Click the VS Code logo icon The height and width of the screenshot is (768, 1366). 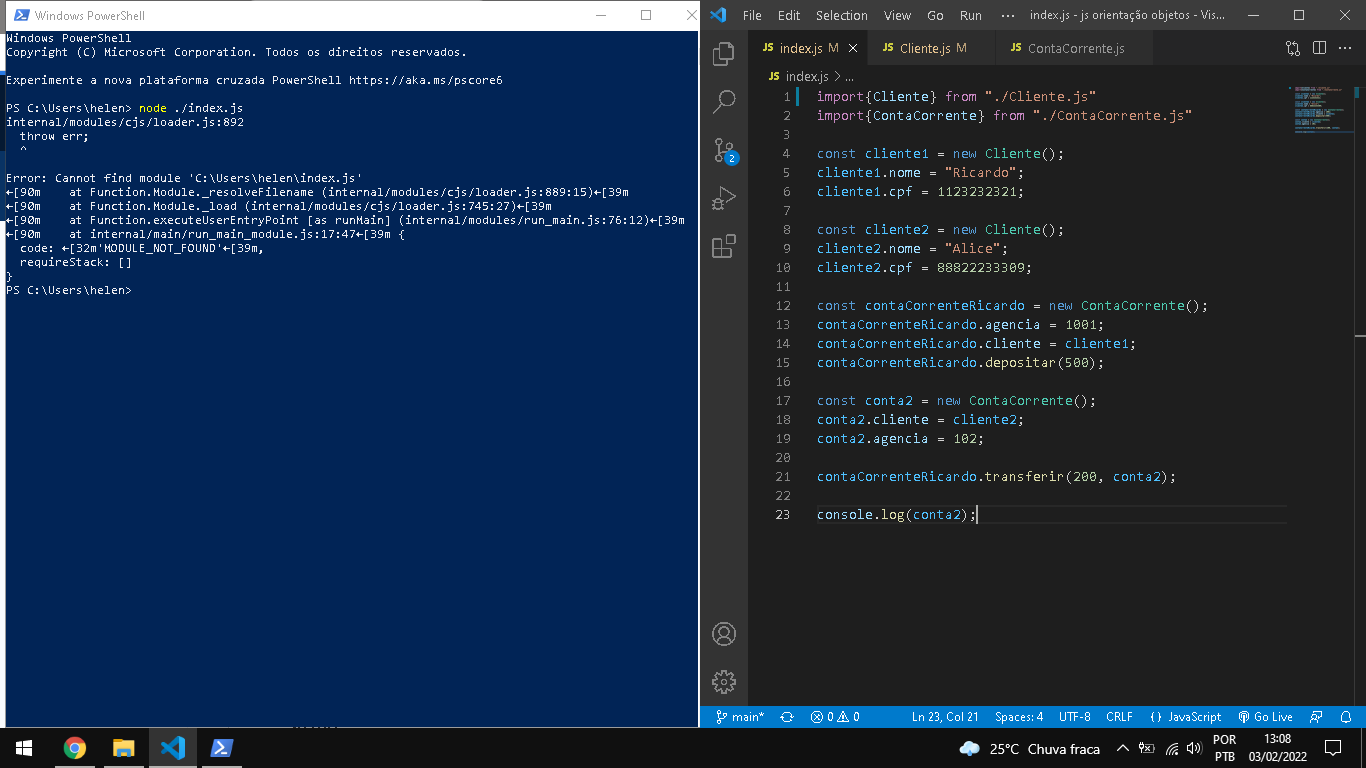[x=718, y=15]
